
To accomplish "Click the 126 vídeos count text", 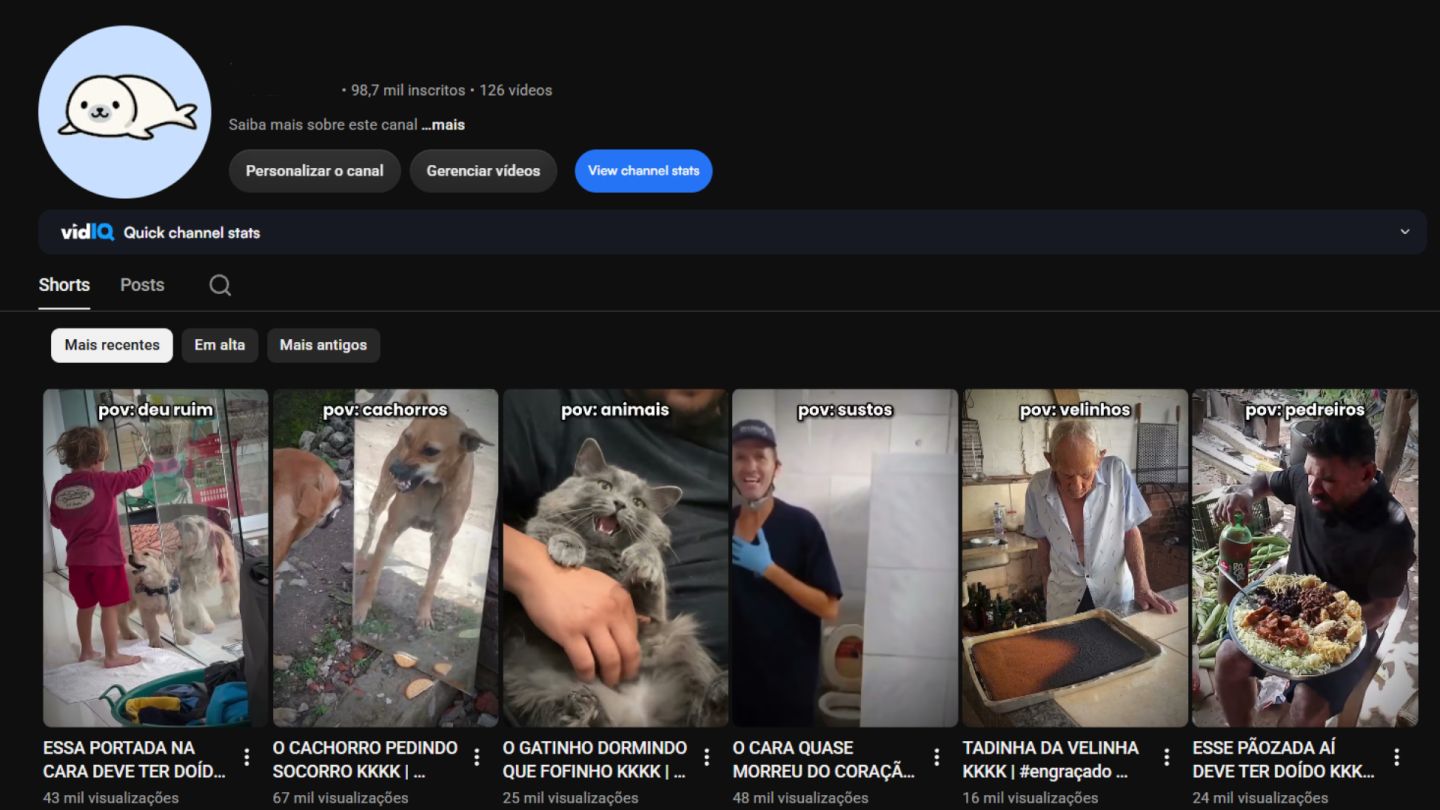I will point(516,90).
